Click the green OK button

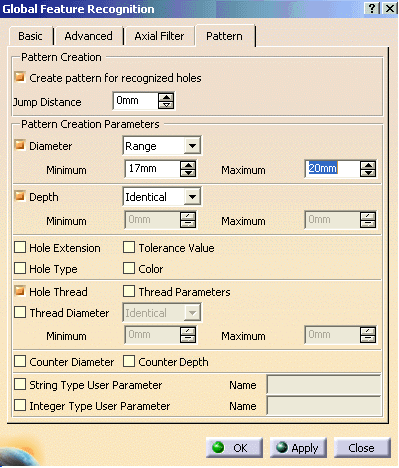coord(234,448)
